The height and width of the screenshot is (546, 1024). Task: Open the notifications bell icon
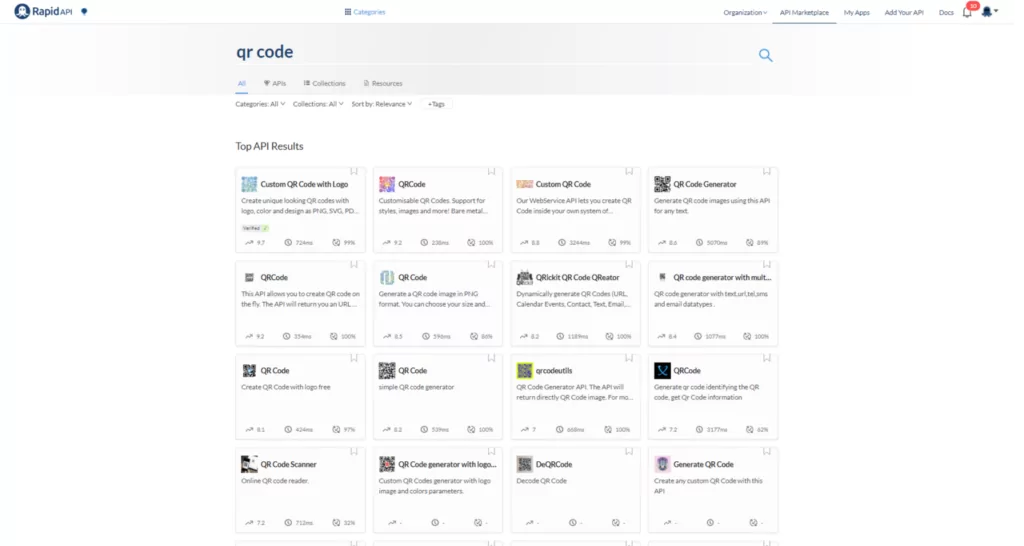[x=967, y=12]
